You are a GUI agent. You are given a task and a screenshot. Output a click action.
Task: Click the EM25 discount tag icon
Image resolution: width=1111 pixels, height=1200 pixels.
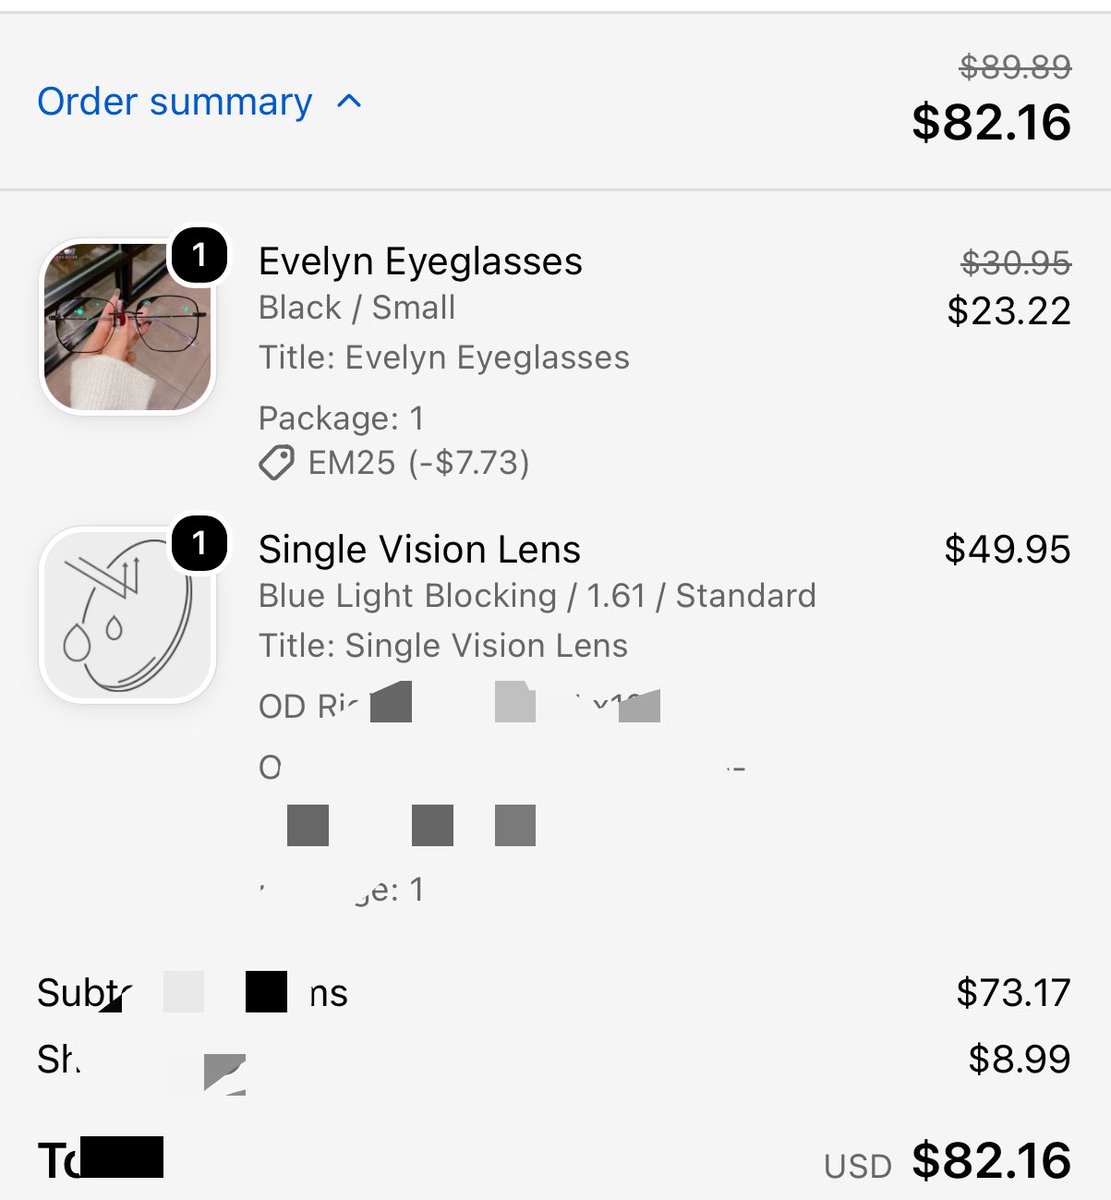click(277, 463)
